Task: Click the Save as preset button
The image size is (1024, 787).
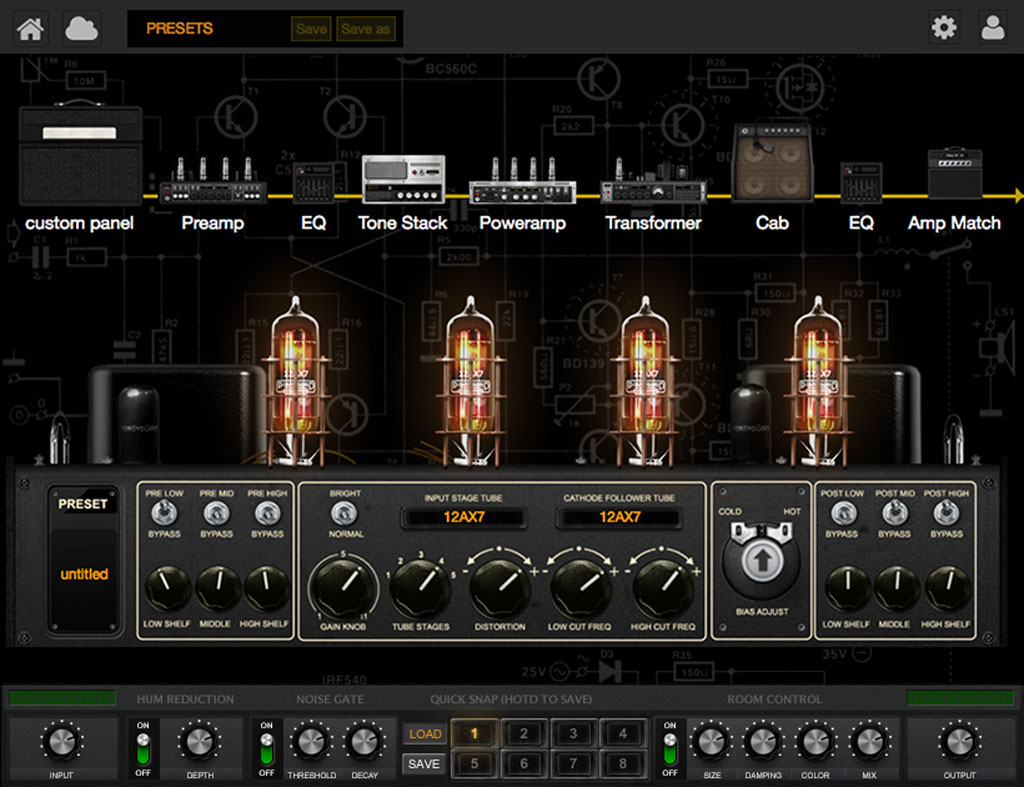Action: 366,29
